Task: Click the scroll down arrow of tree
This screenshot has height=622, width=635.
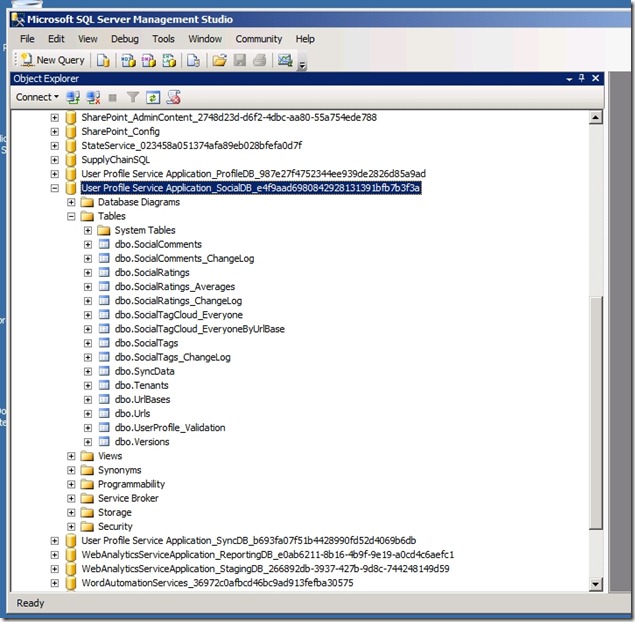Action: (x=596, y=584)
